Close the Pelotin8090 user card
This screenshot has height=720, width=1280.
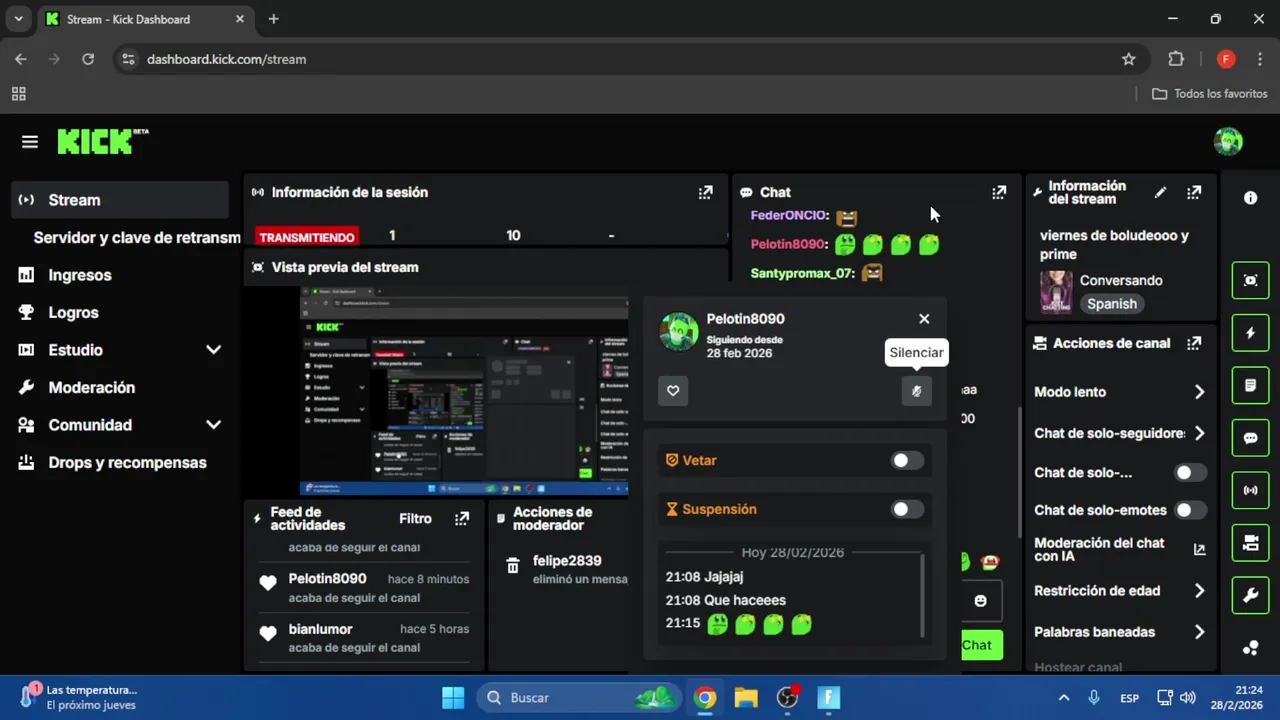click(x=924, y=318)
